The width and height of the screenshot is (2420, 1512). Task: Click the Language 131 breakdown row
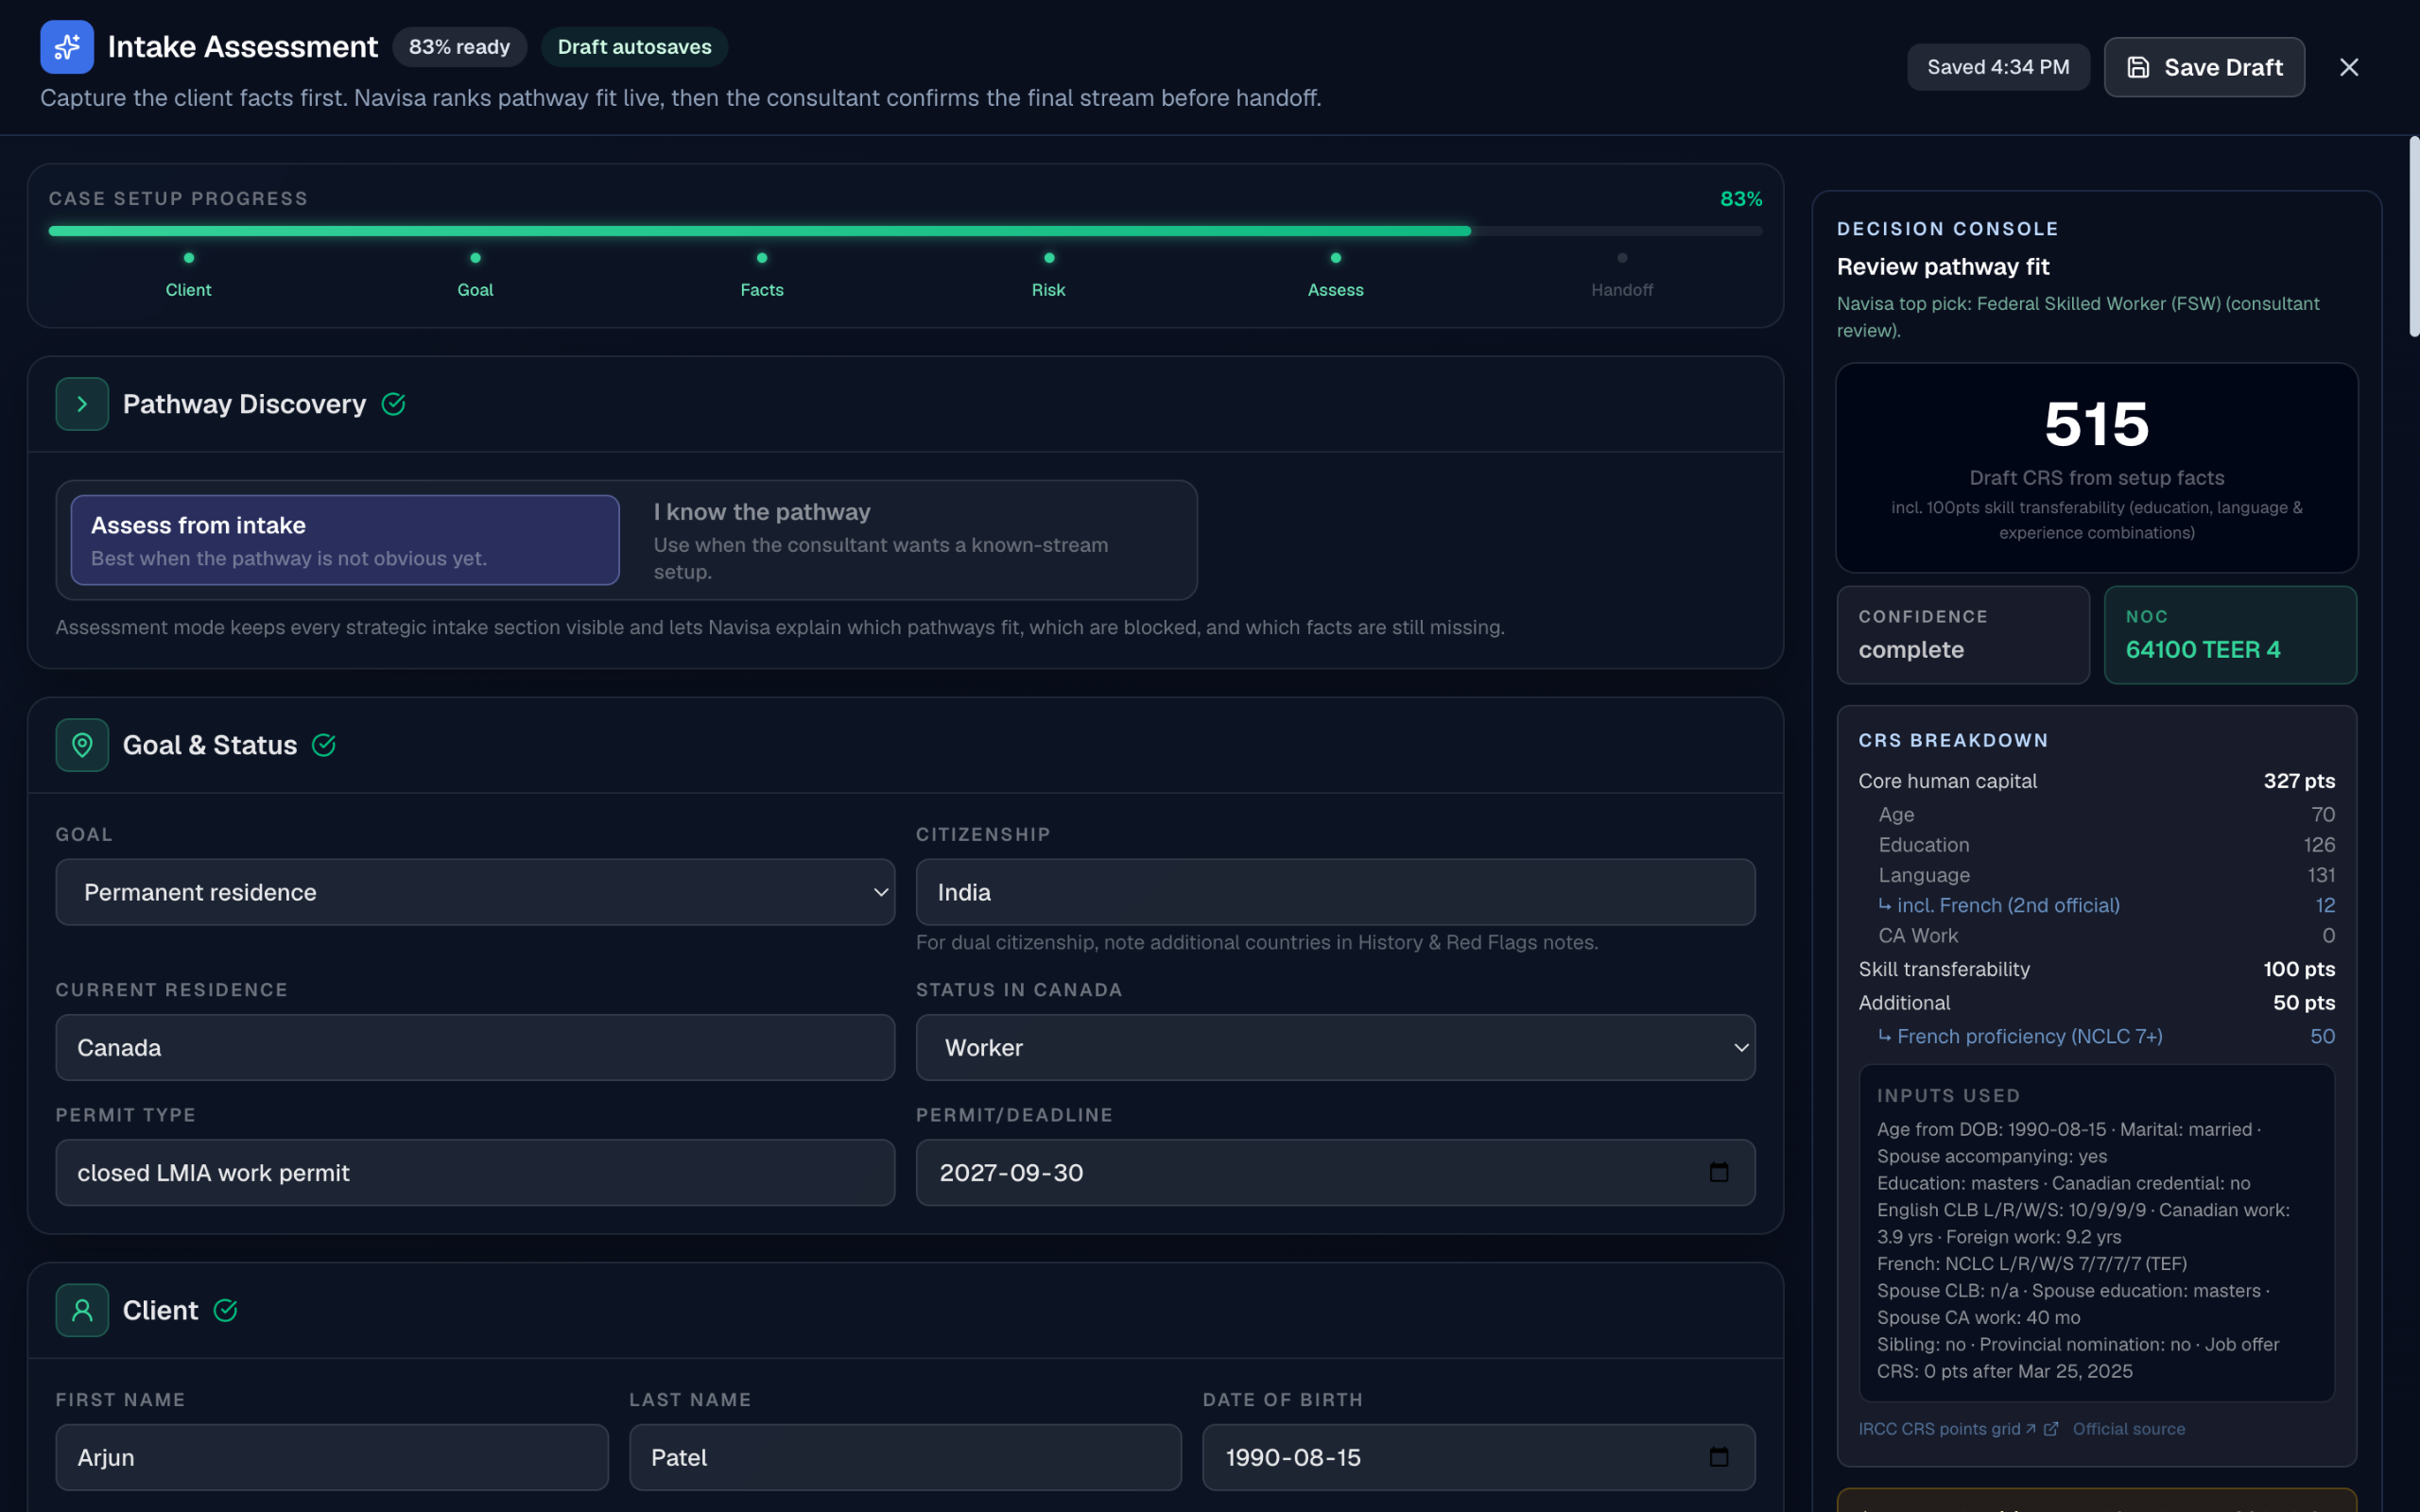tap(2106, 875)
